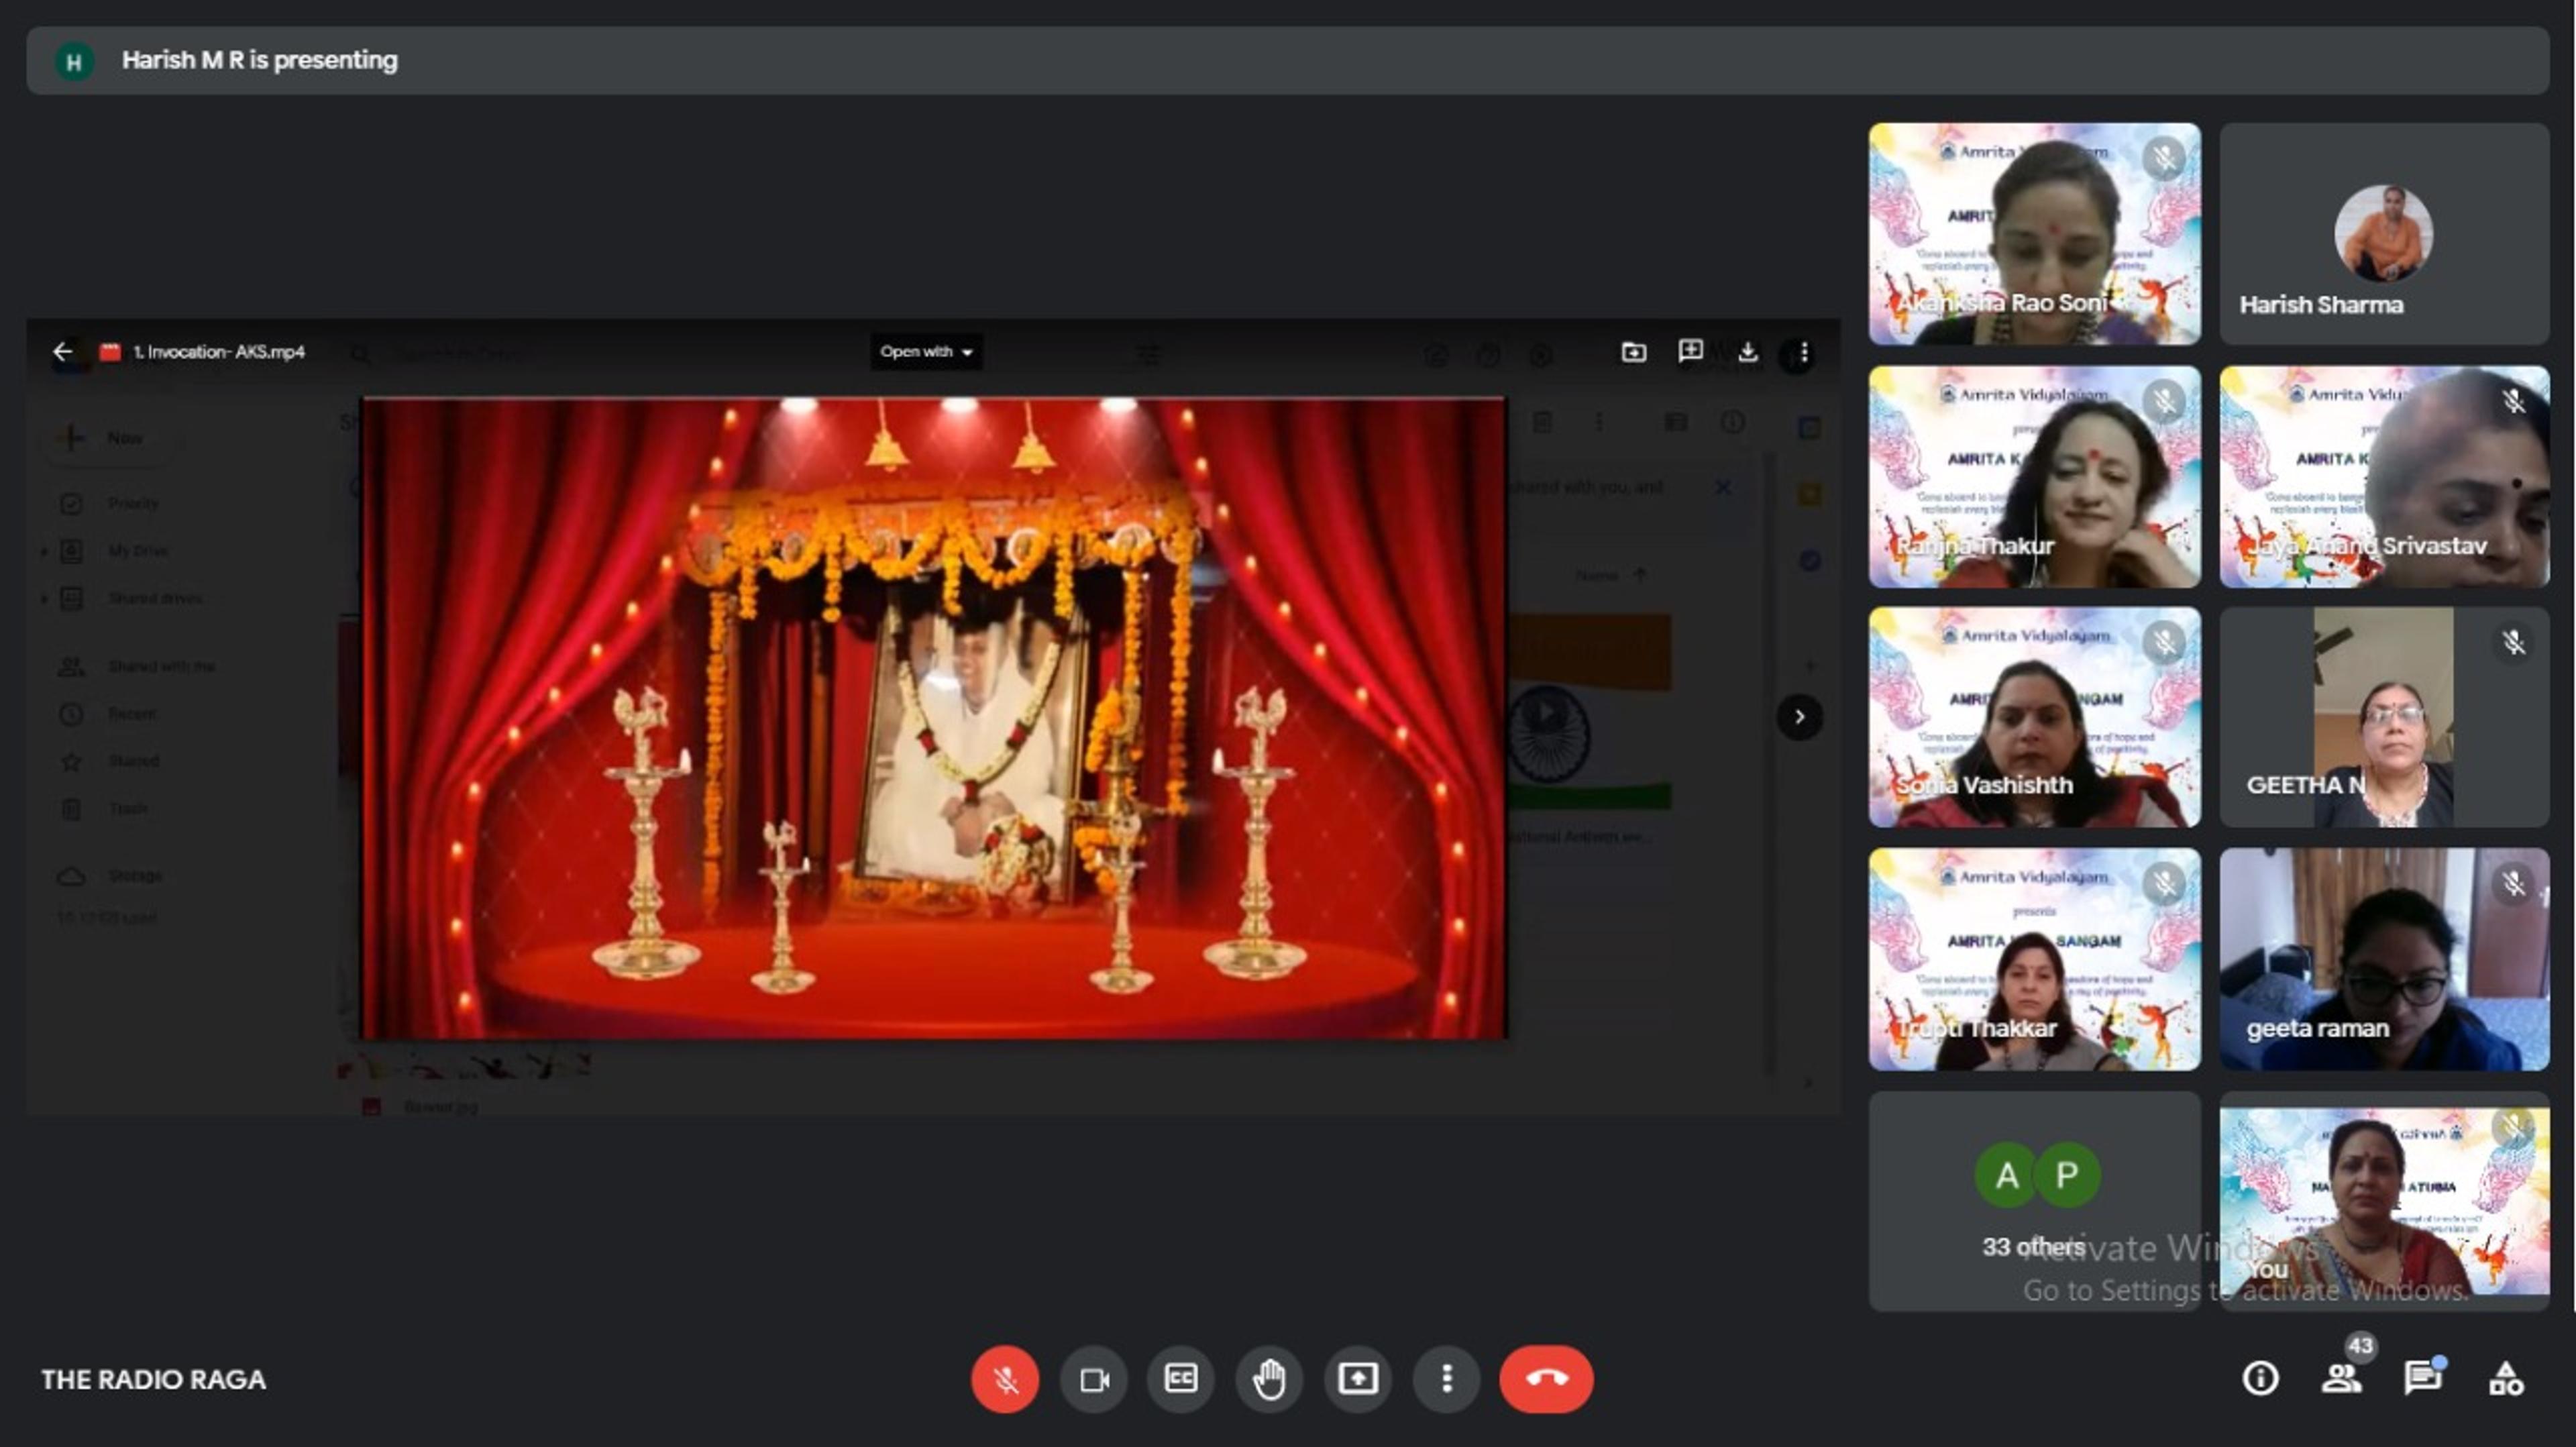The image size is (2576, 1447).
Task: Select My Drive in Drive sidebar
Action: [137, 551]
